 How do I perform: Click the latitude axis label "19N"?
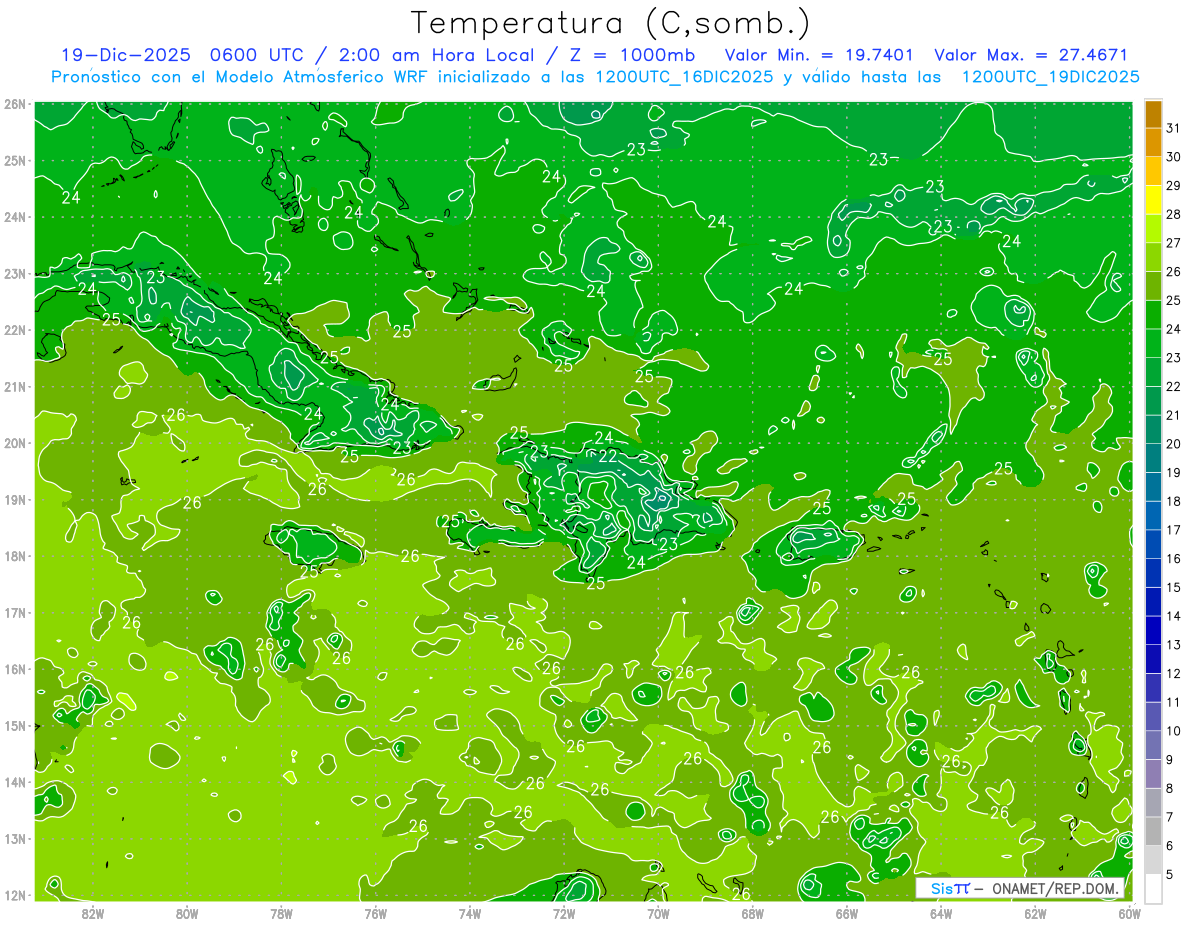click(x=15, y=499)
